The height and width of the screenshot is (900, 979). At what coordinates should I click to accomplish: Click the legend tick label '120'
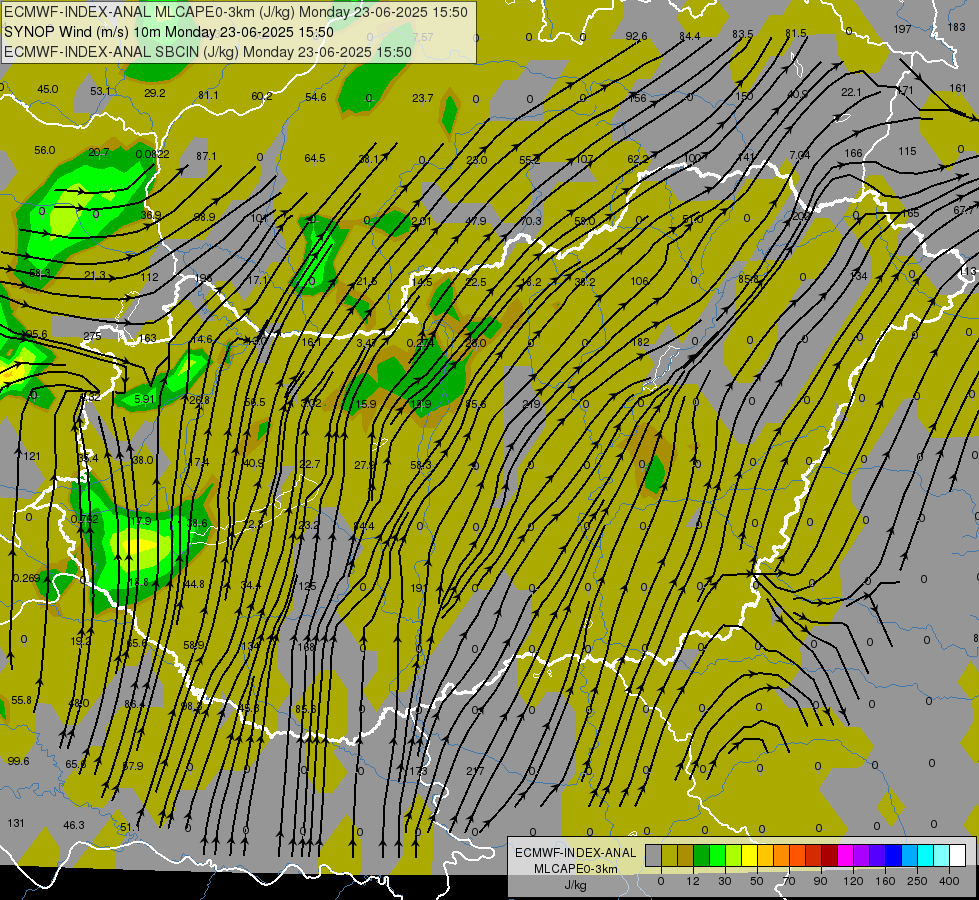(853, 881)
